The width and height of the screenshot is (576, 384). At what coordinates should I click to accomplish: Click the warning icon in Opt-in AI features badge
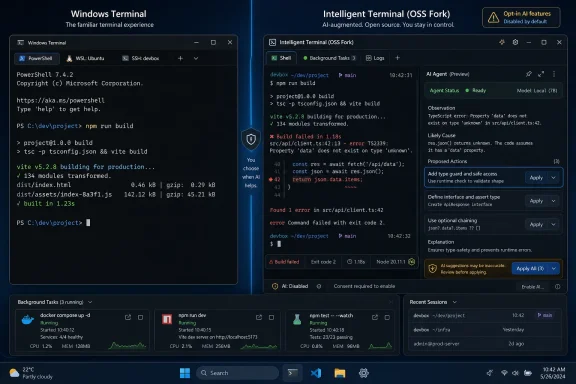point(493,17)
